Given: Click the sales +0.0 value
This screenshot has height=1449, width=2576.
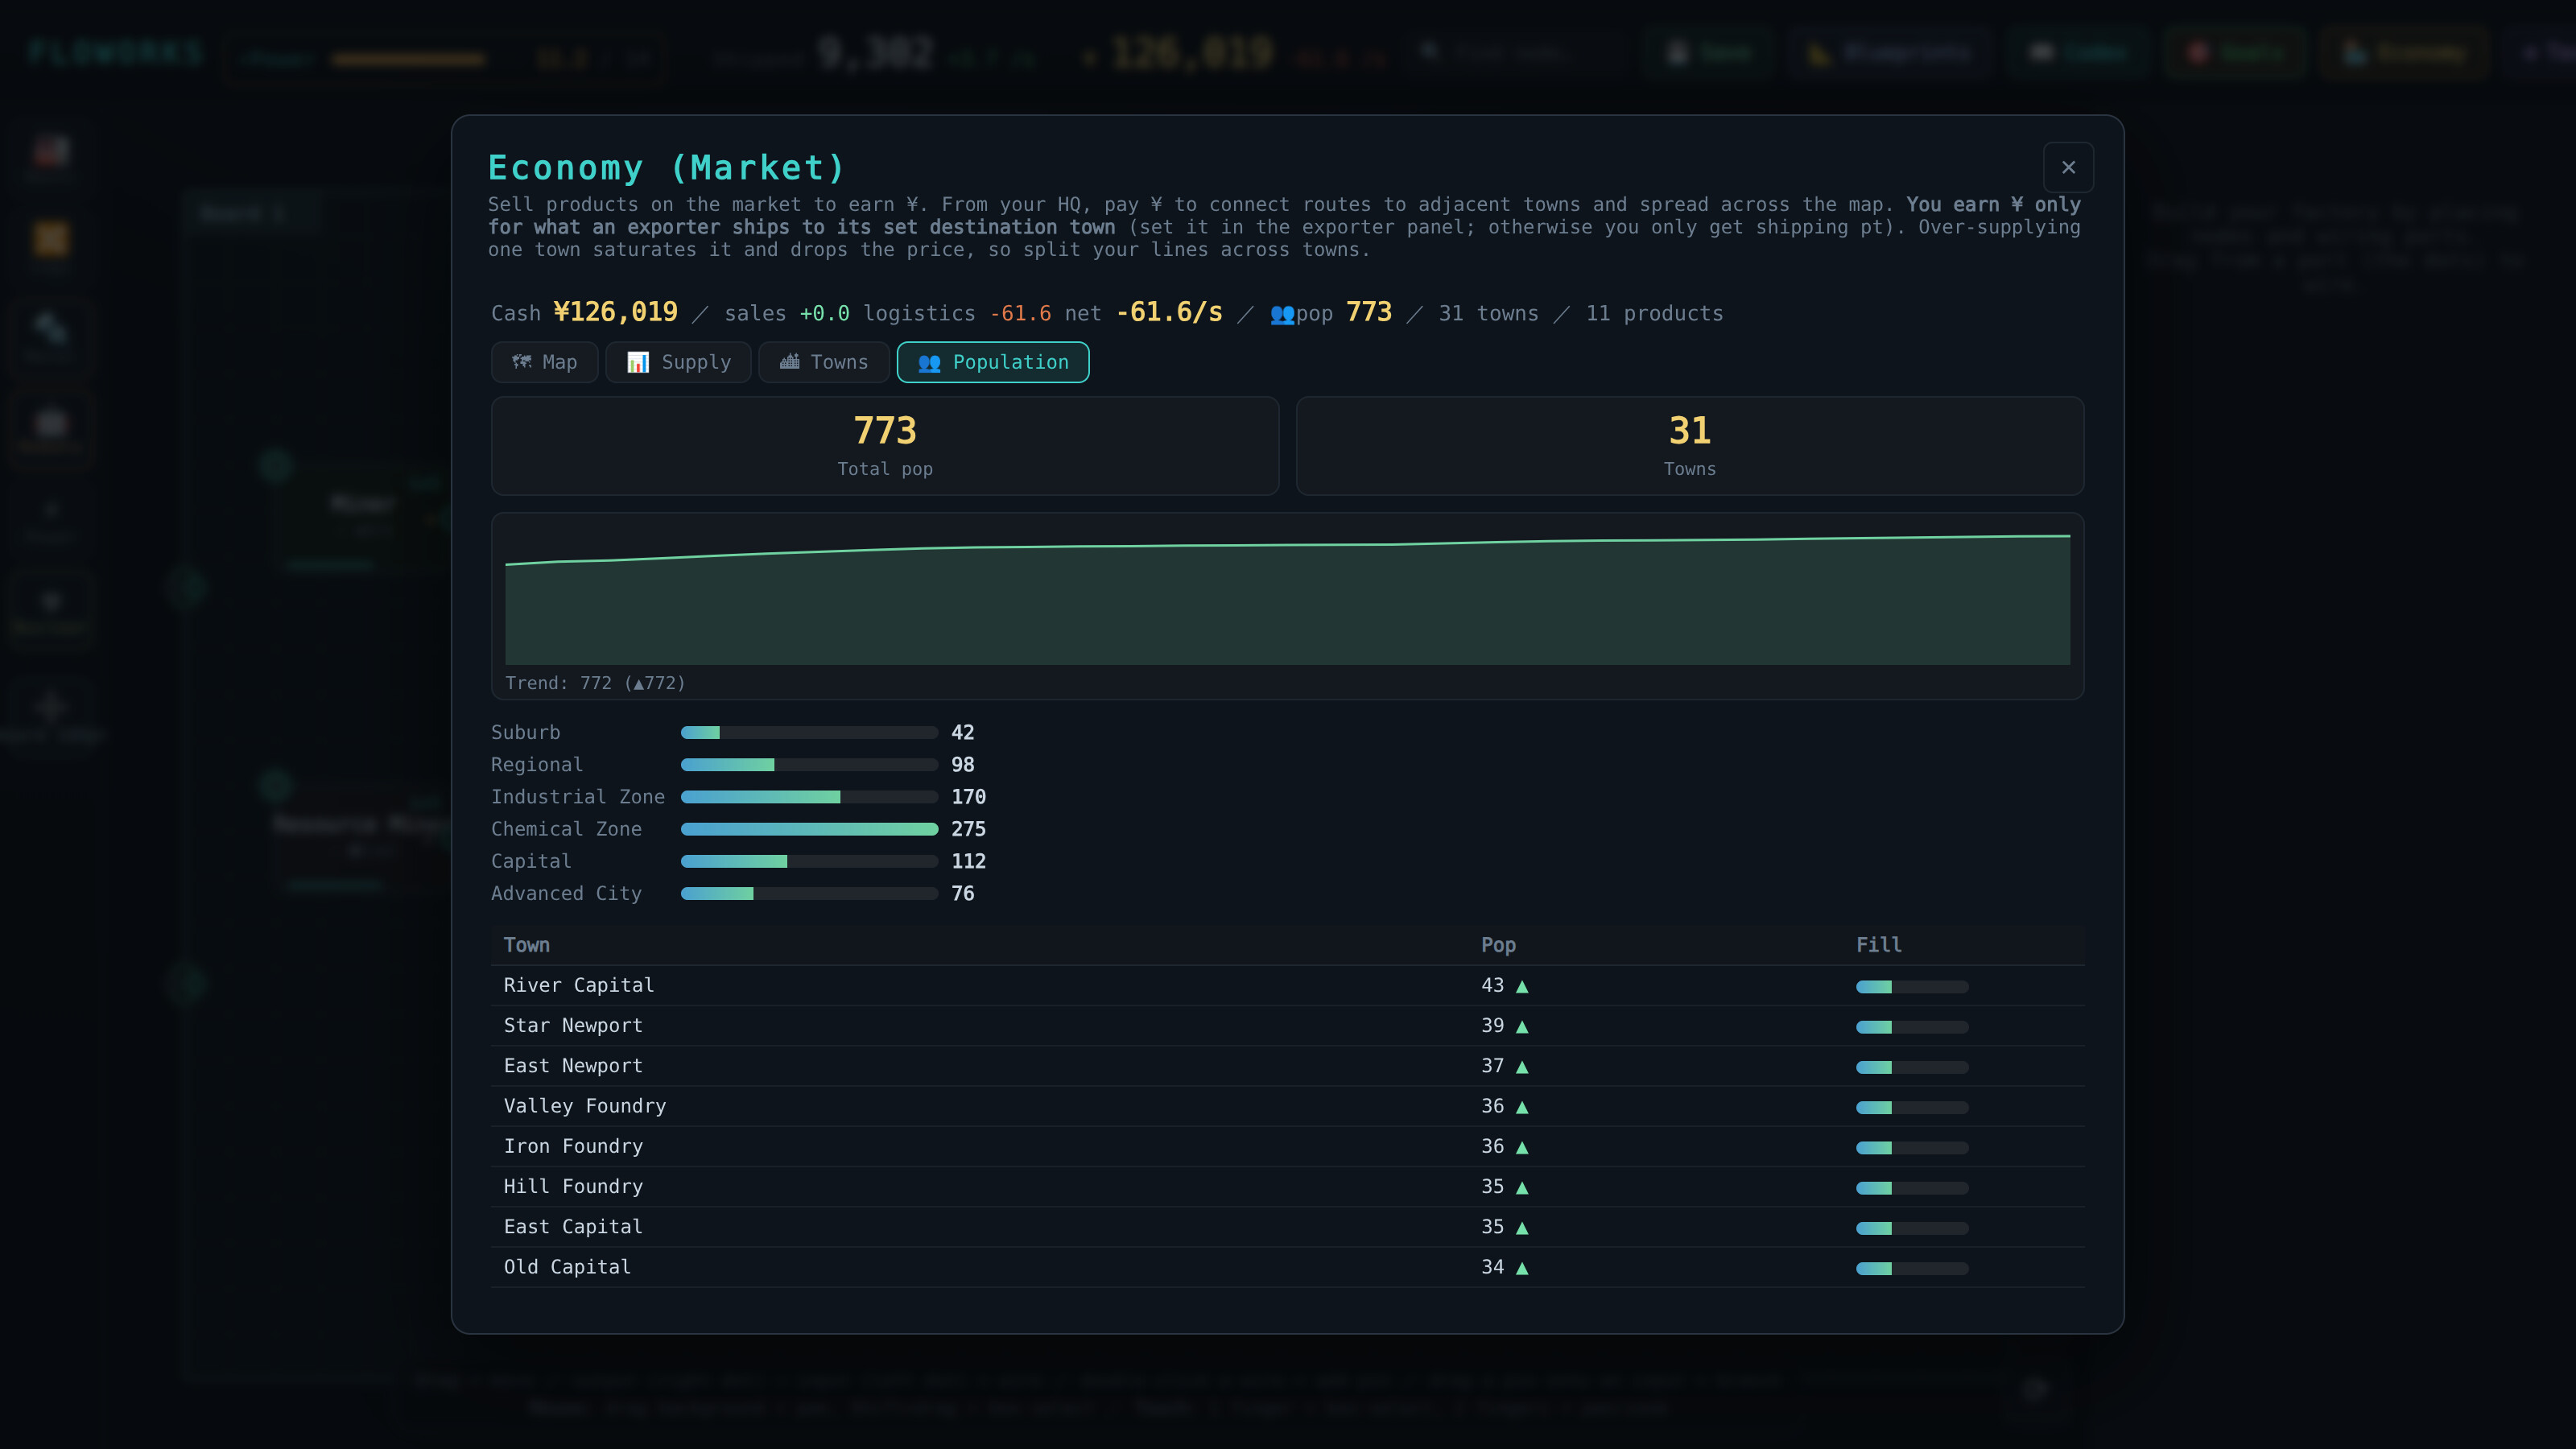Looking at the screenshot, I should [x=824, y=313].
